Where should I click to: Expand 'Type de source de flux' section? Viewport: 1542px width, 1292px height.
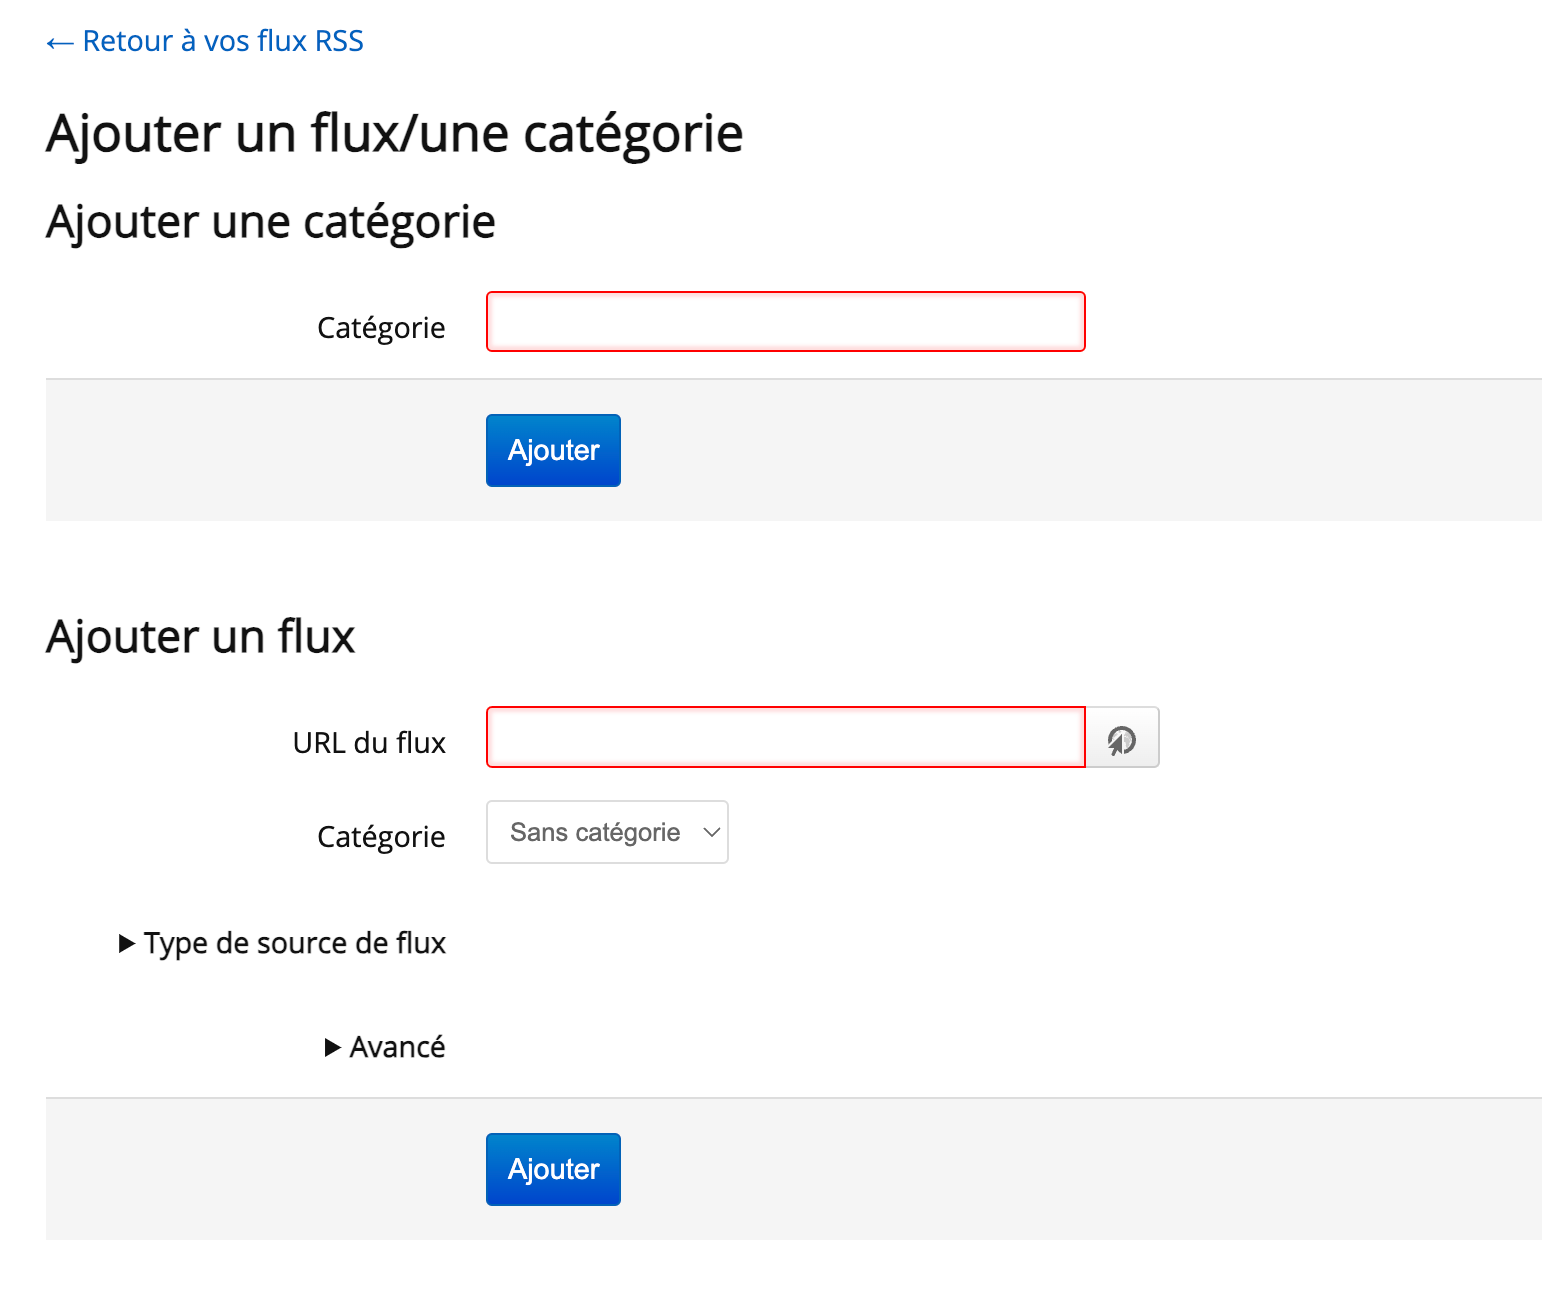pyautogui.click(x=294, y=943)
